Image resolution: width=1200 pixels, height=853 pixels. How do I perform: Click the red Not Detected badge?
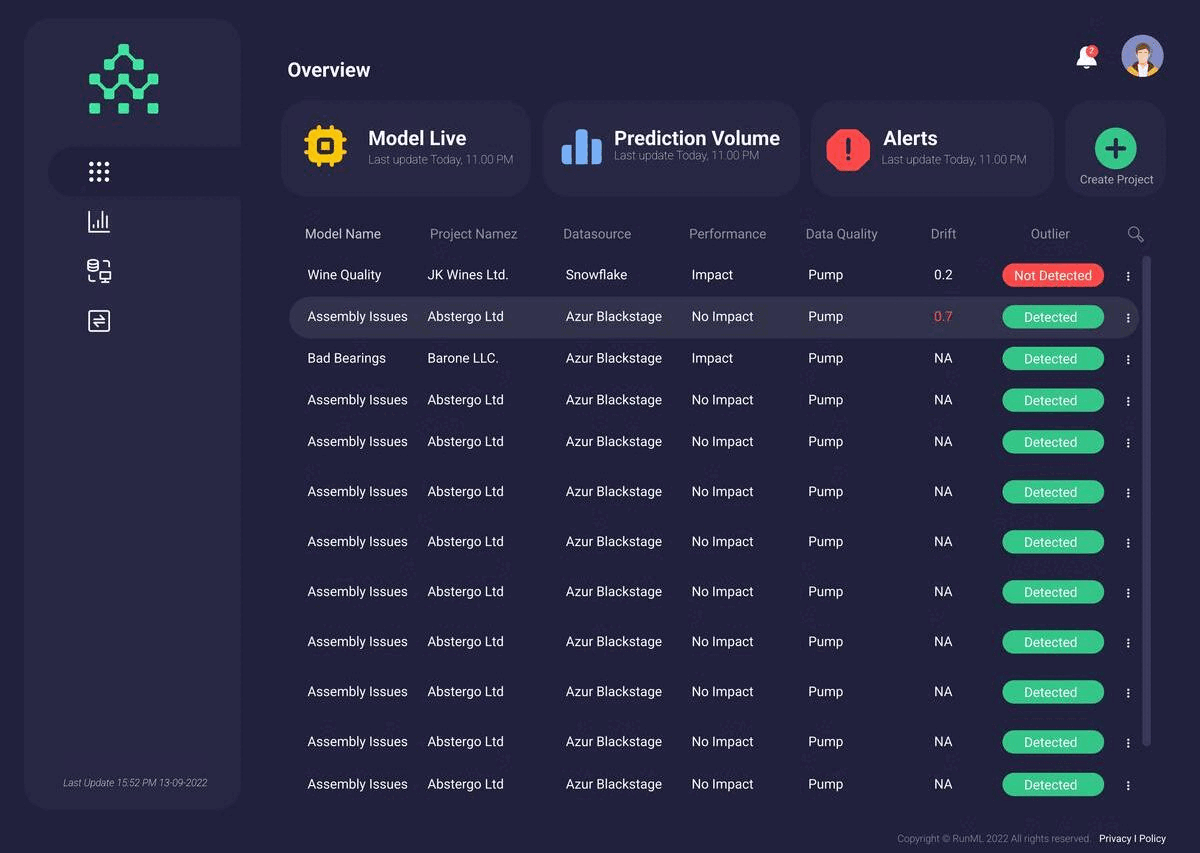point(1052,276)
